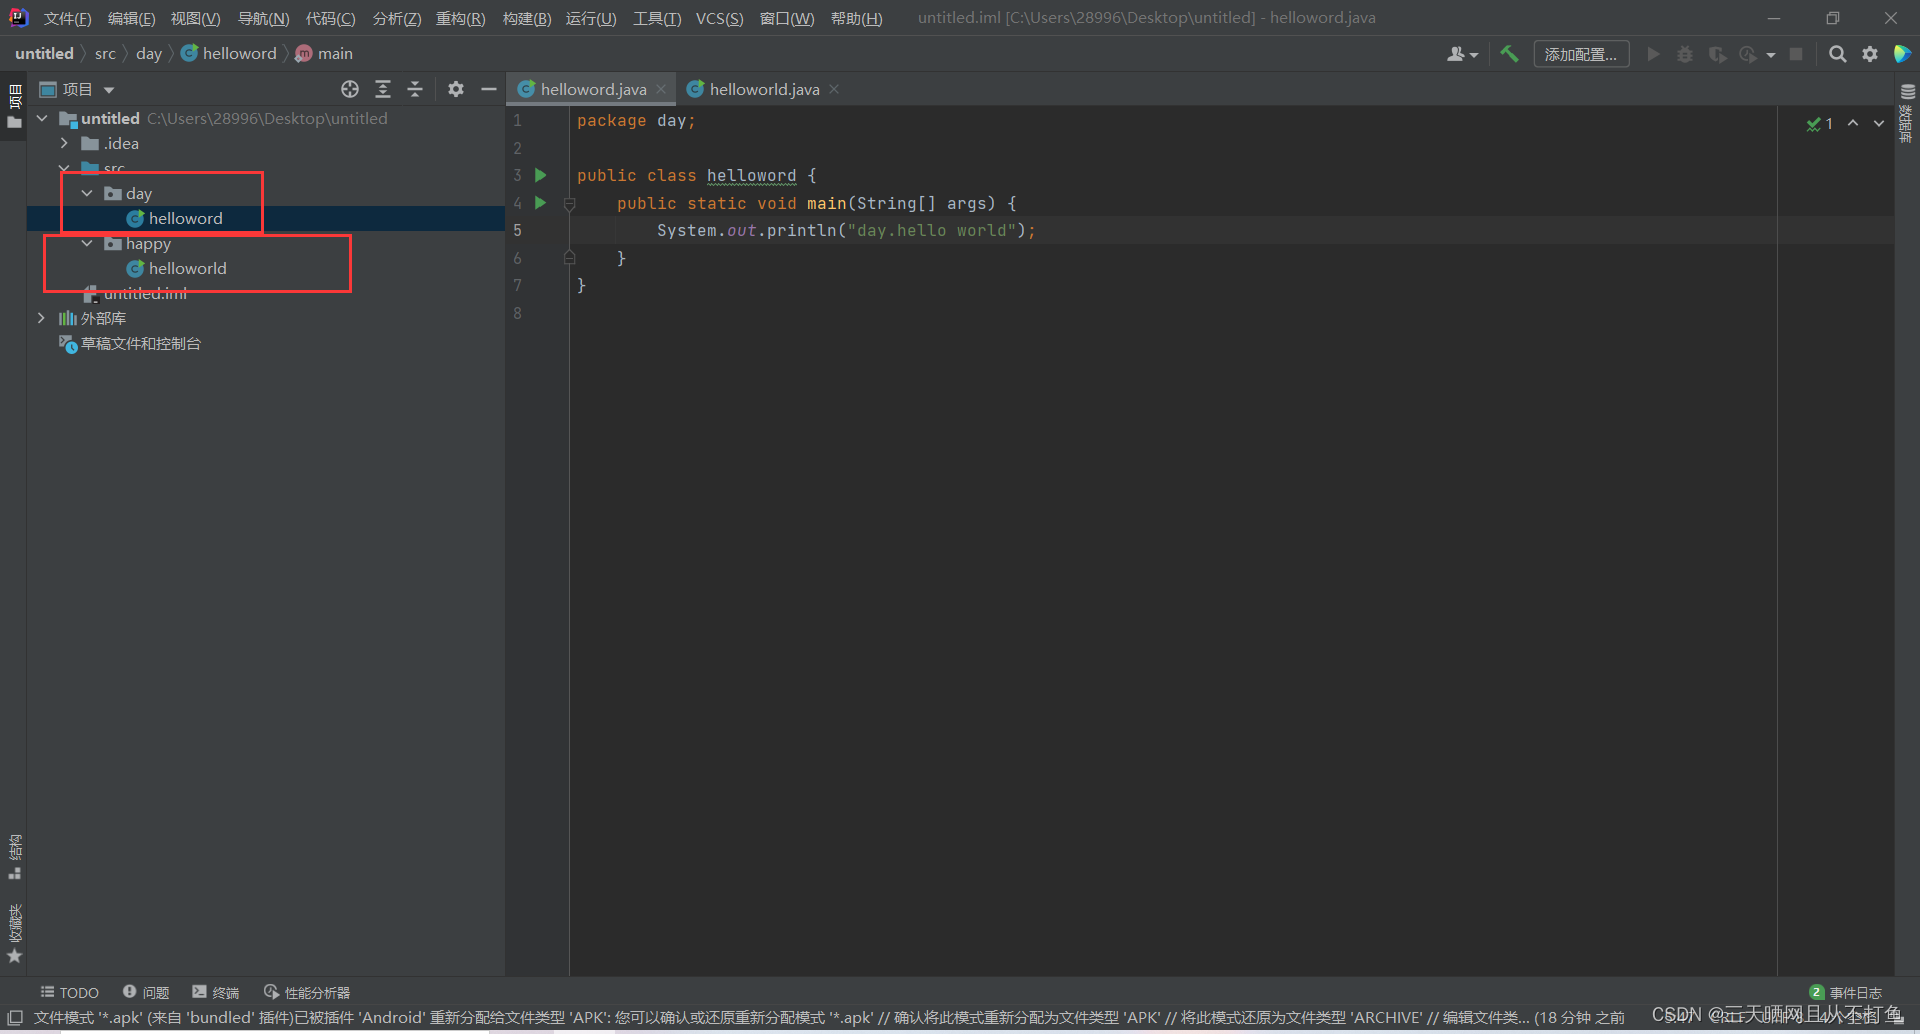Click the inspection checkmark widget in editor
The width and height of the screenshot is (1920, 1034).
pyautogui.click(x=1820, y=123)
